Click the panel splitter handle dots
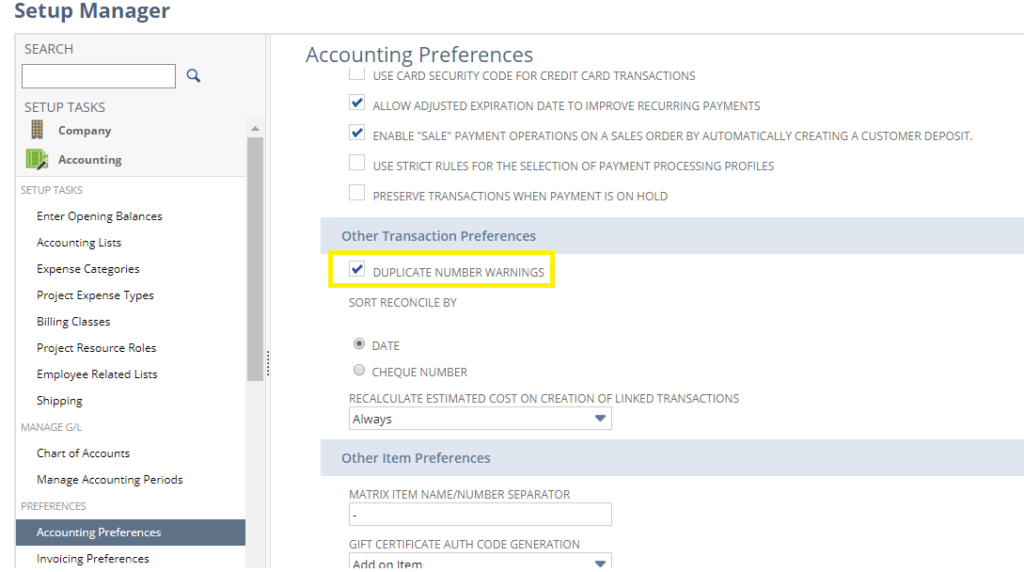 click(x=268, y=364)
